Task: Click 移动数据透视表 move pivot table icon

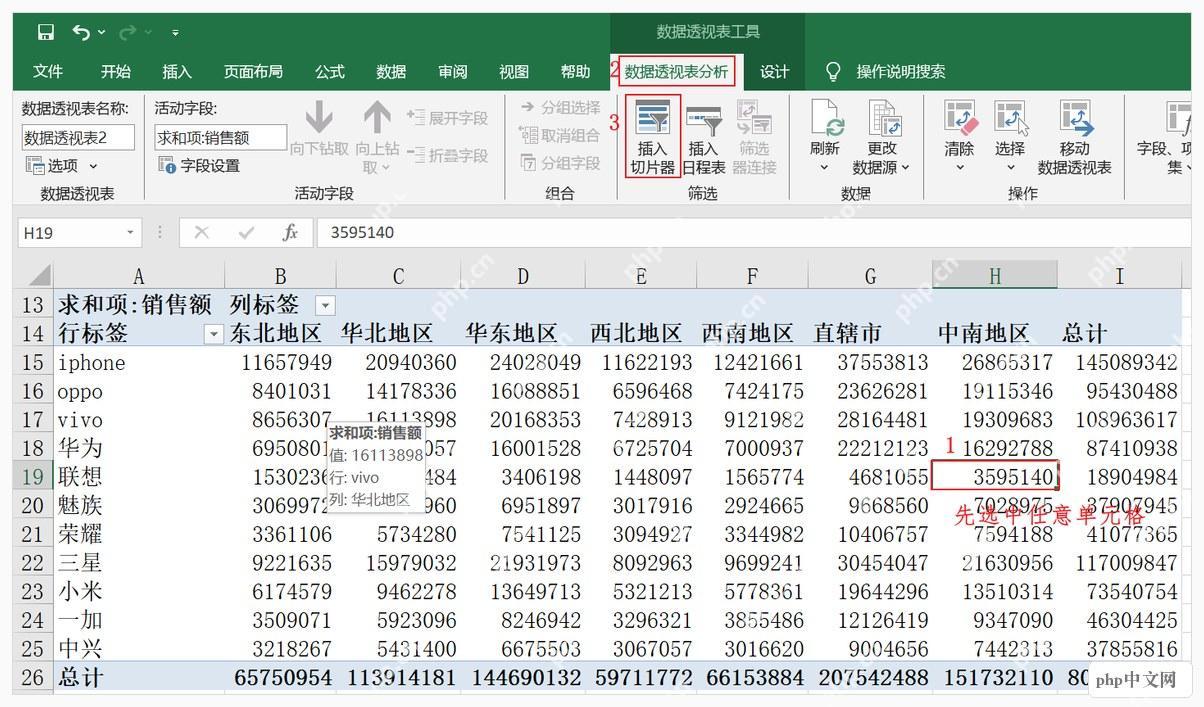Action: (x=1075, y=138)
